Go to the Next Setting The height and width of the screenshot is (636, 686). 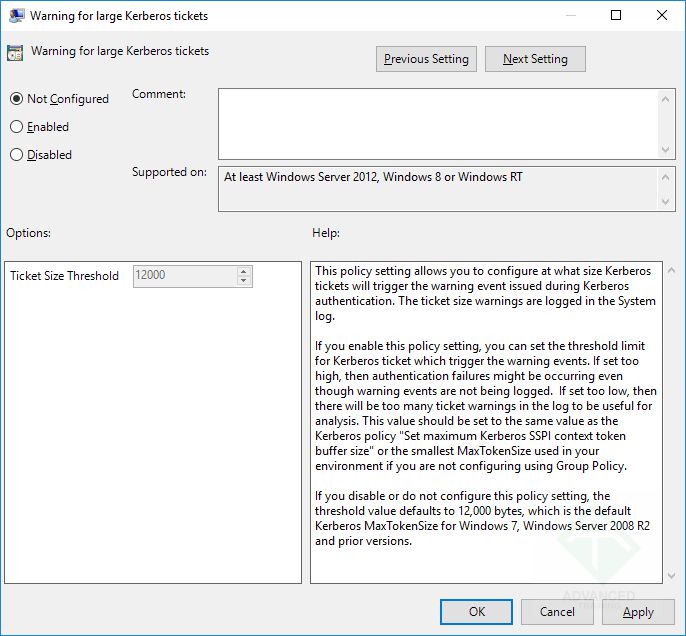tap(535, 59)
